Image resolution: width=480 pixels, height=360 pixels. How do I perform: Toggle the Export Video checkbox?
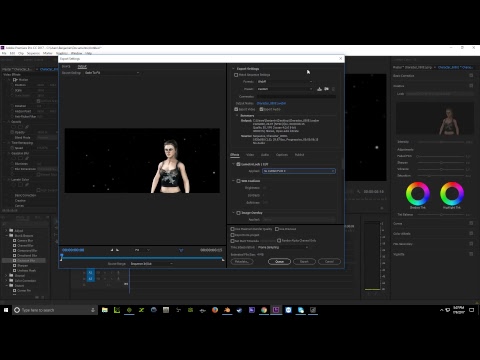236,109
